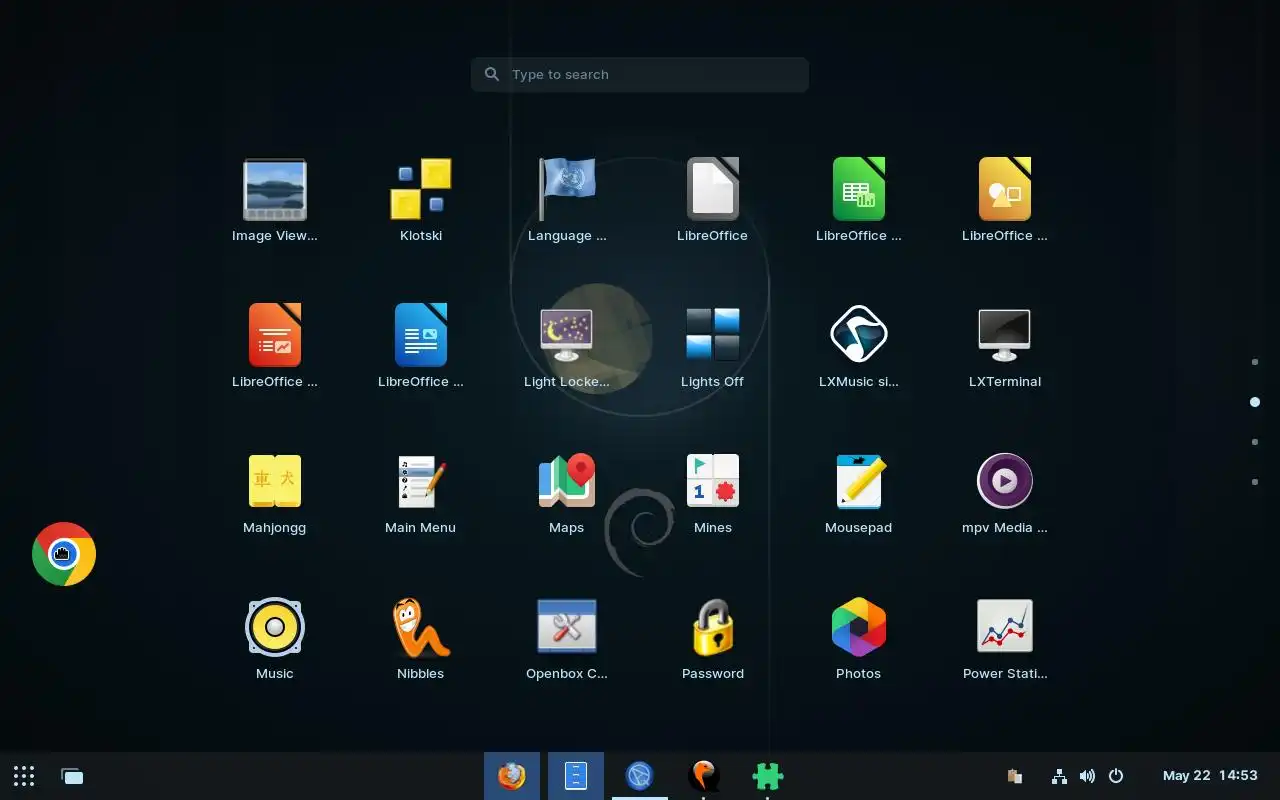Jump to the third app grid page dot
This screenshot has height=800, width=1280.
(1255, 442)
